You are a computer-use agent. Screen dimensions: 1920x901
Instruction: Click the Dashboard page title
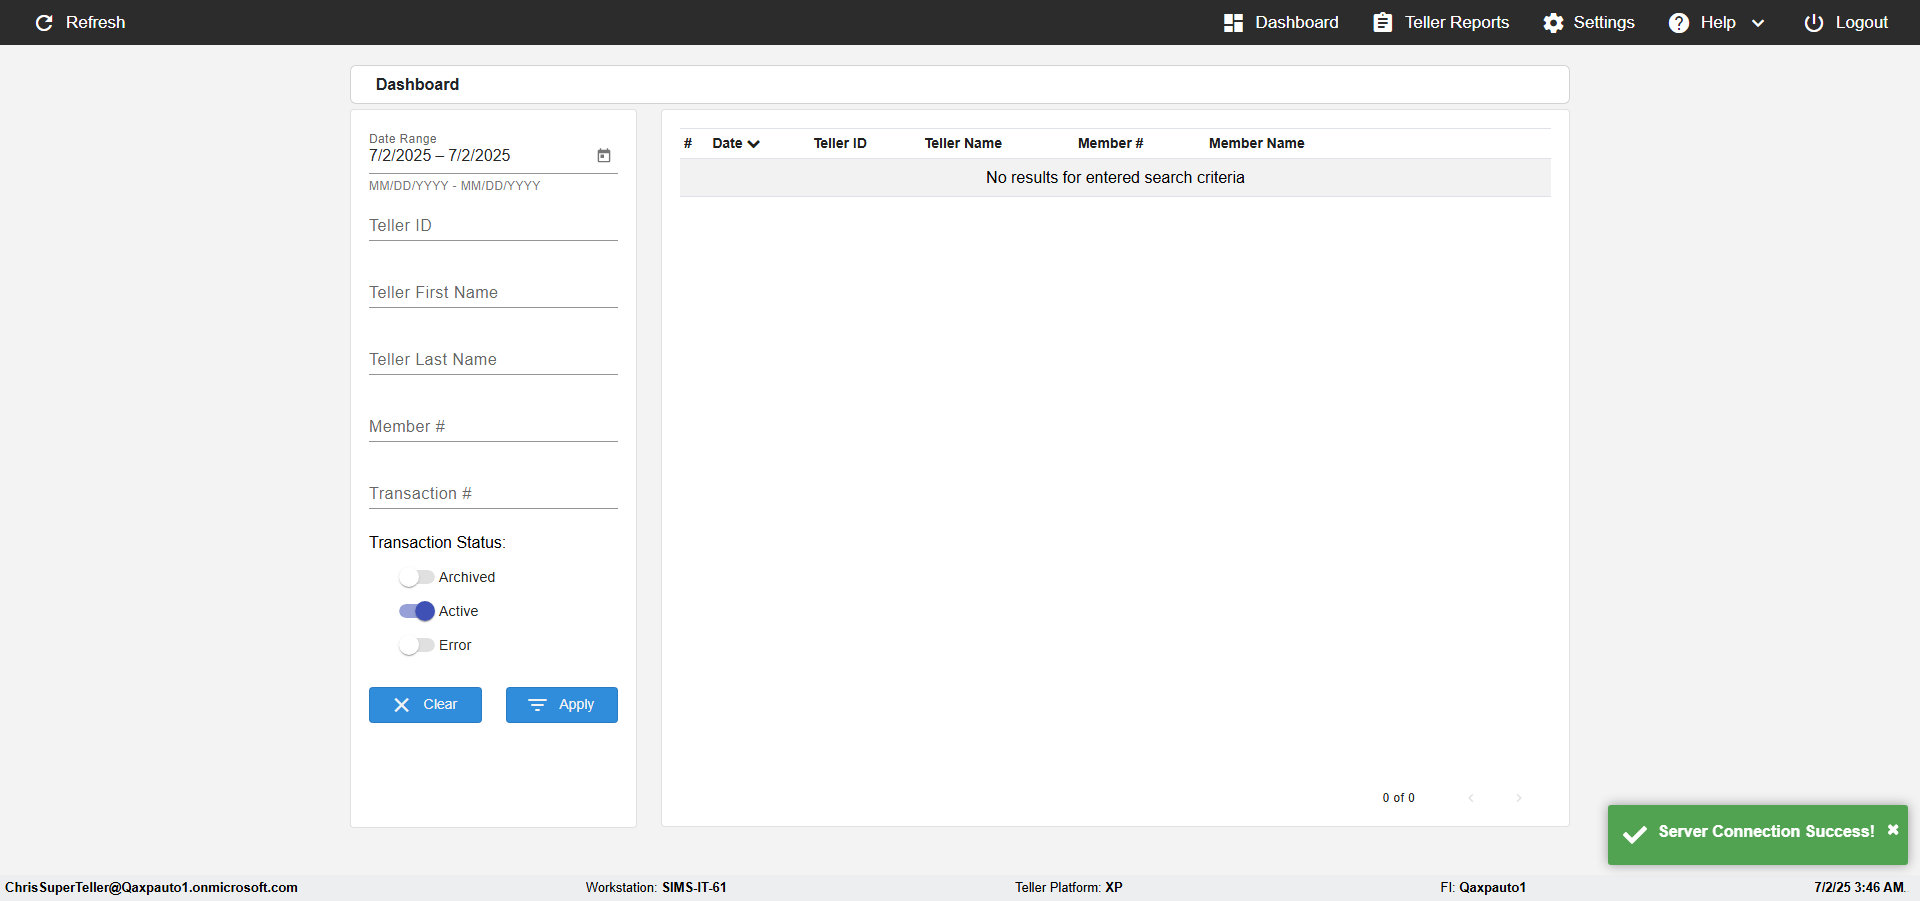click(x=417, y=84)
